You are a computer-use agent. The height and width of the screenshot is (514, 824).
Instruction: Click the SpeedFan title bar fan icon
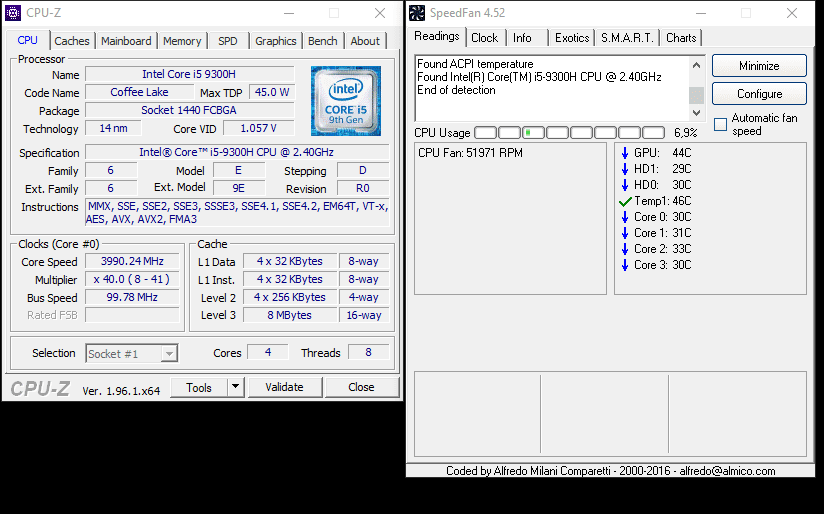[x=417, y=13]
